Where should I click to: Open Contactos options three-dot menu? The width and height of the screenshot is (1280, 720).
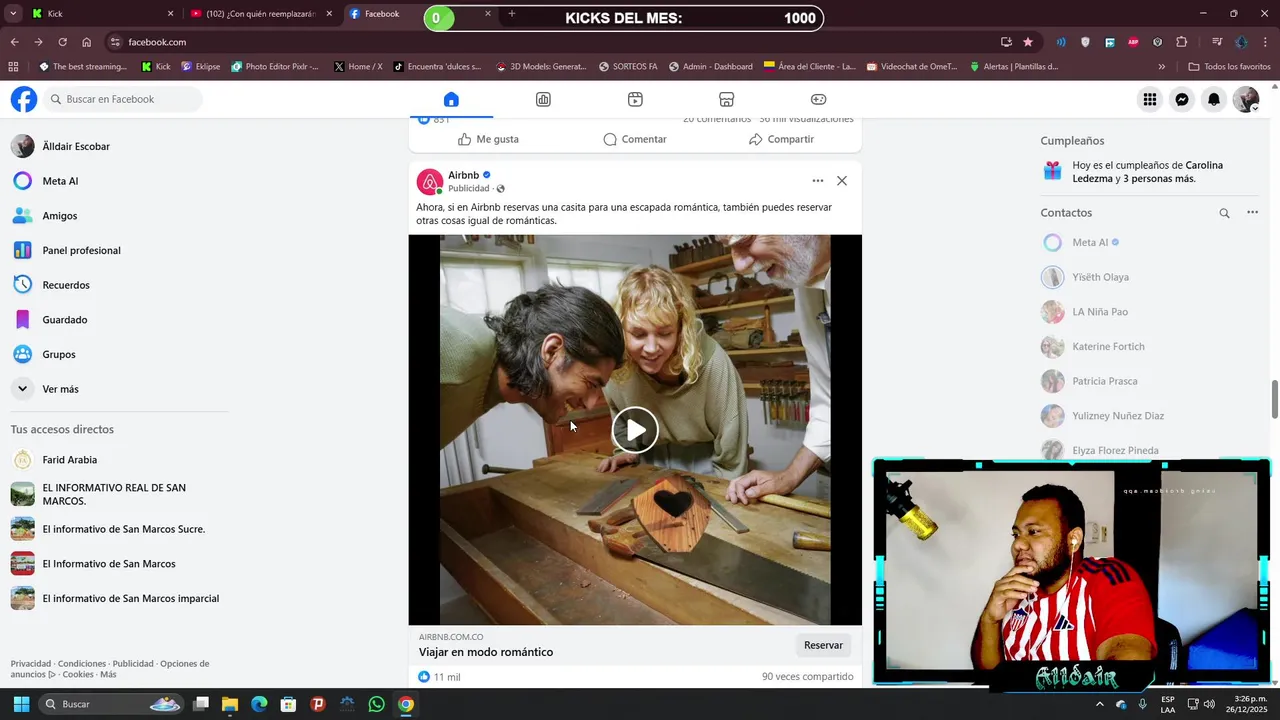pyautogui.click(x=1252, y=213)
